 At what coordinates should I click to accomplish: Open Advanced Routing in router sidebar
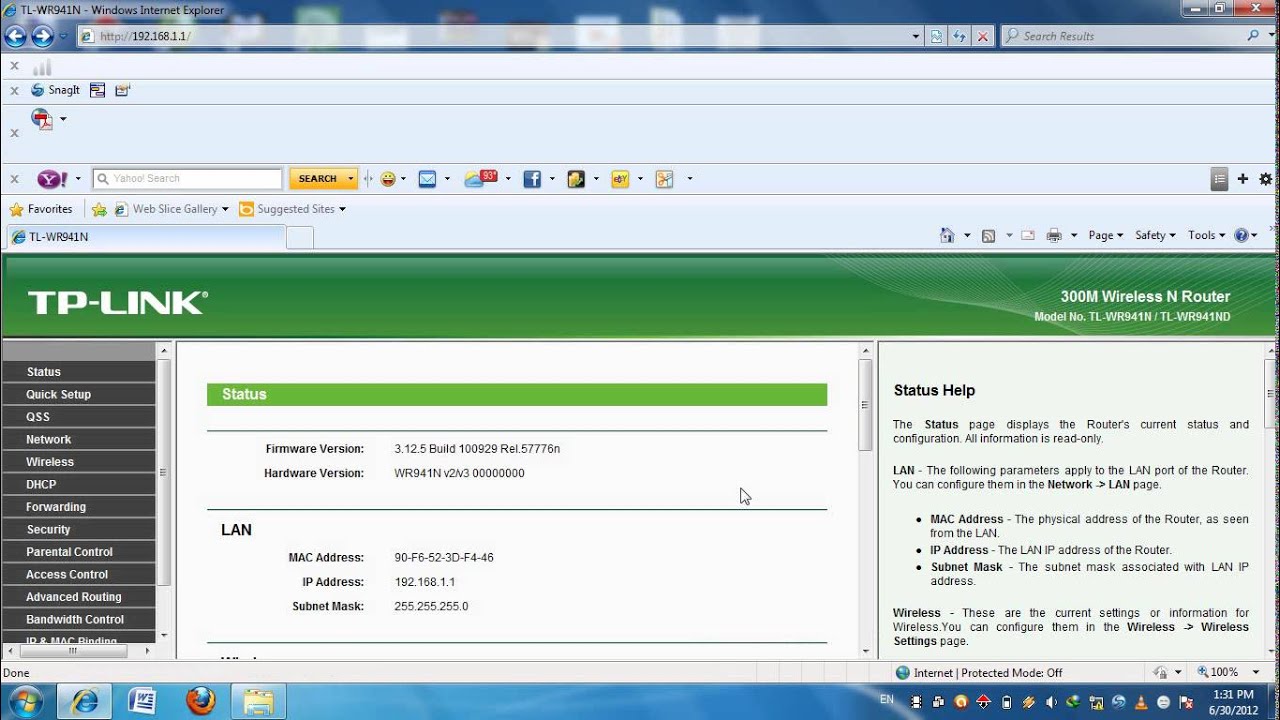pyautogui.click(x=78, y=597)
